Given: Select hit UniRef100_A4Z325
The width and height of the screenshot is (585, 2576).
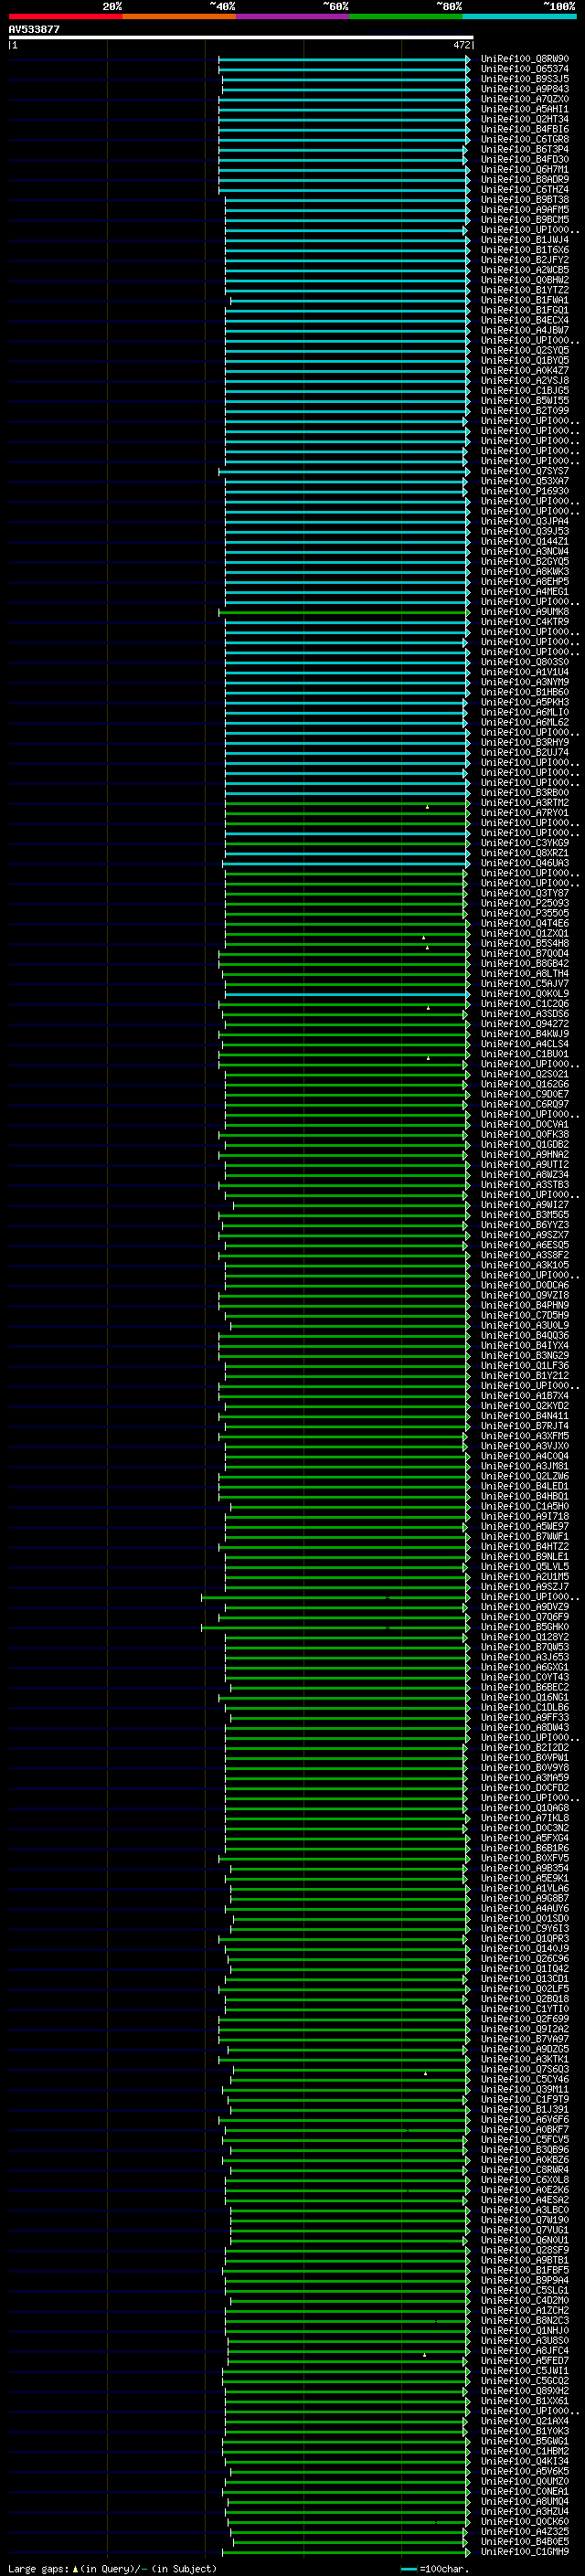Looking at the screenshot, I should [524, 2531].
